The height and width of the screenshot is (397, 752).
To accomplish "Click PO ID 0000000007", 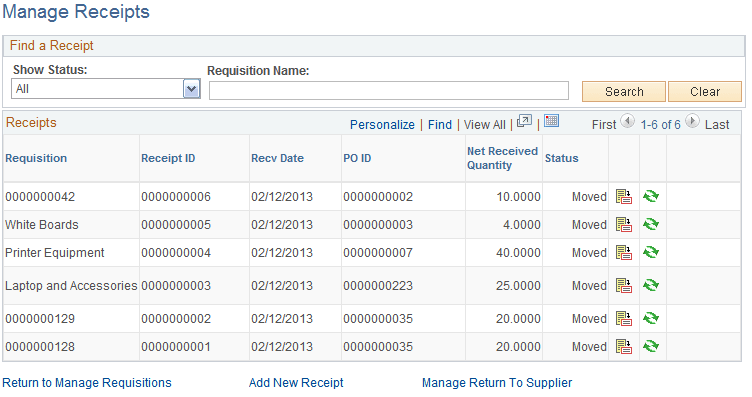I will coord(378,253).
